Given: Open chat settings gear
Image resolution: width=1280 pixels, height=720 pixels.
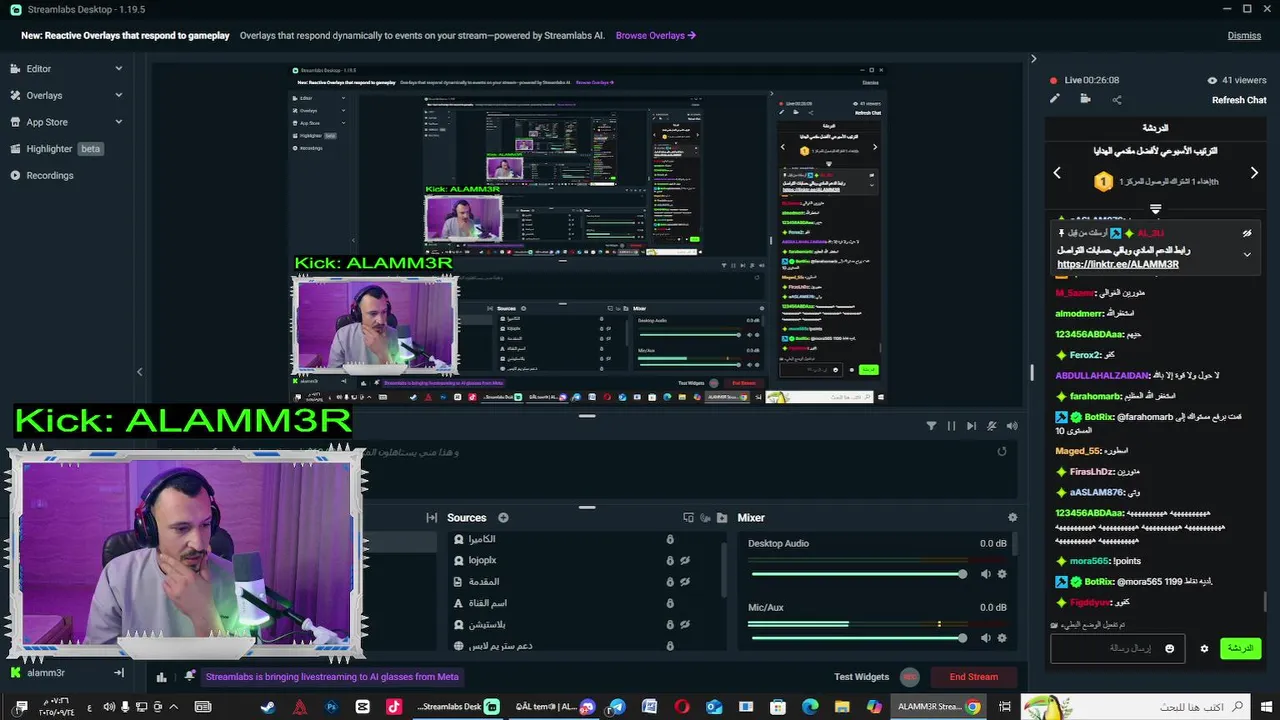Looking at the screenshot, I should click(1204, 649).
